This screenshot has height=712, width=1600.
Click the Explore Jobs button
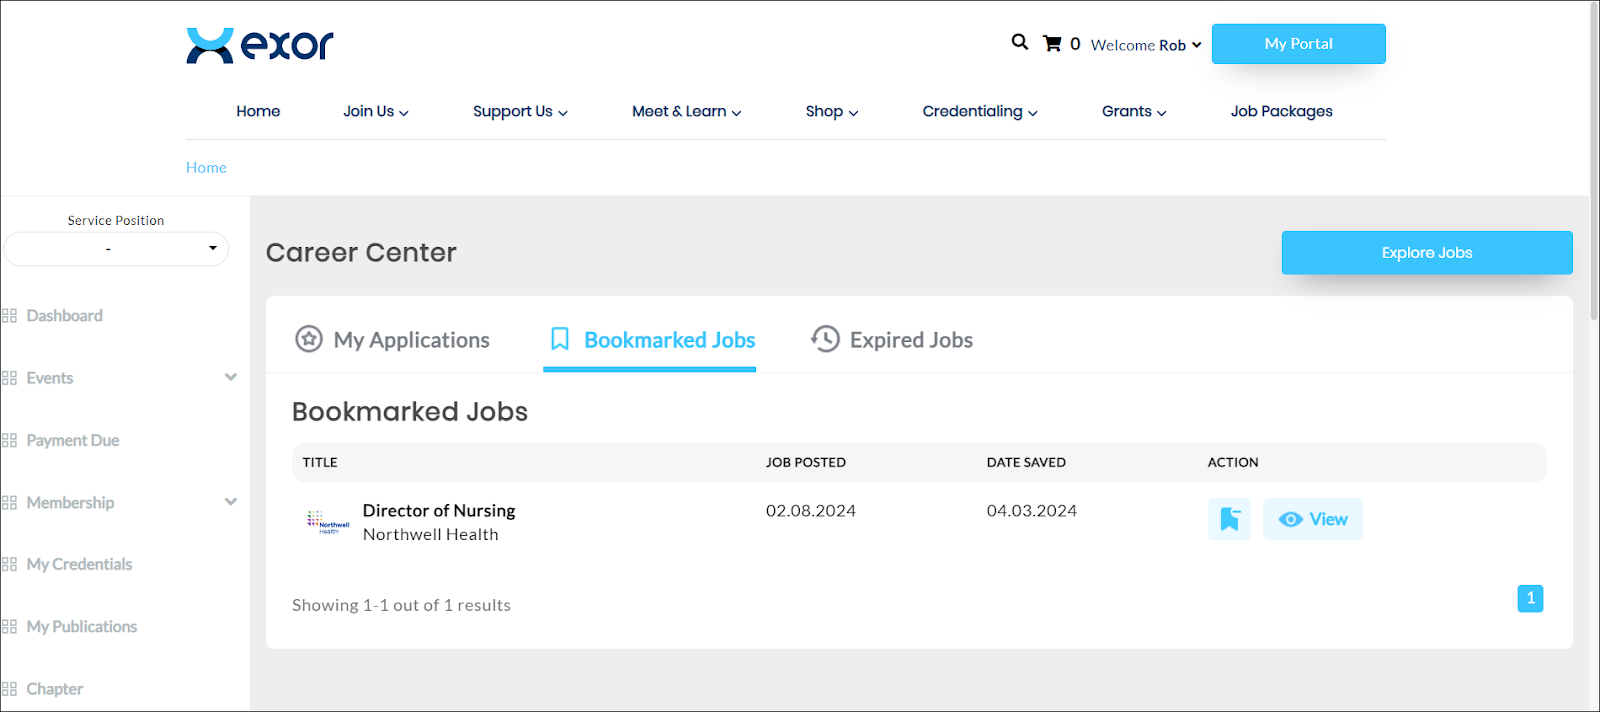1426,253
